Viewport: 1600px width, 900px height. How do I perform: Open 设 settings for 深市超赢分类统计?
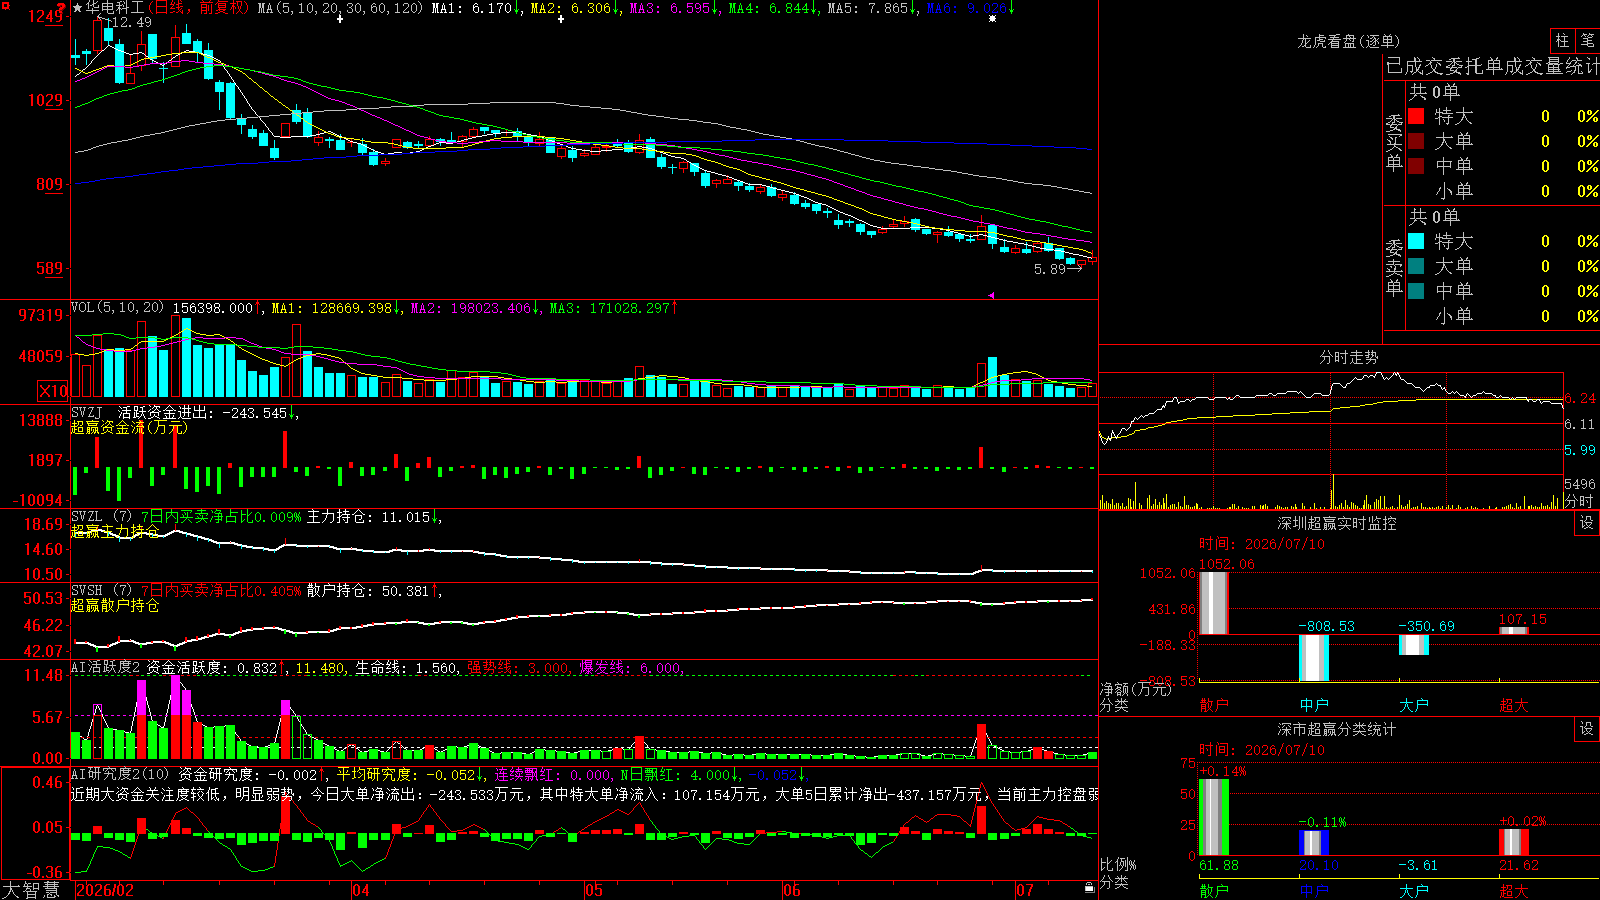1587,729
